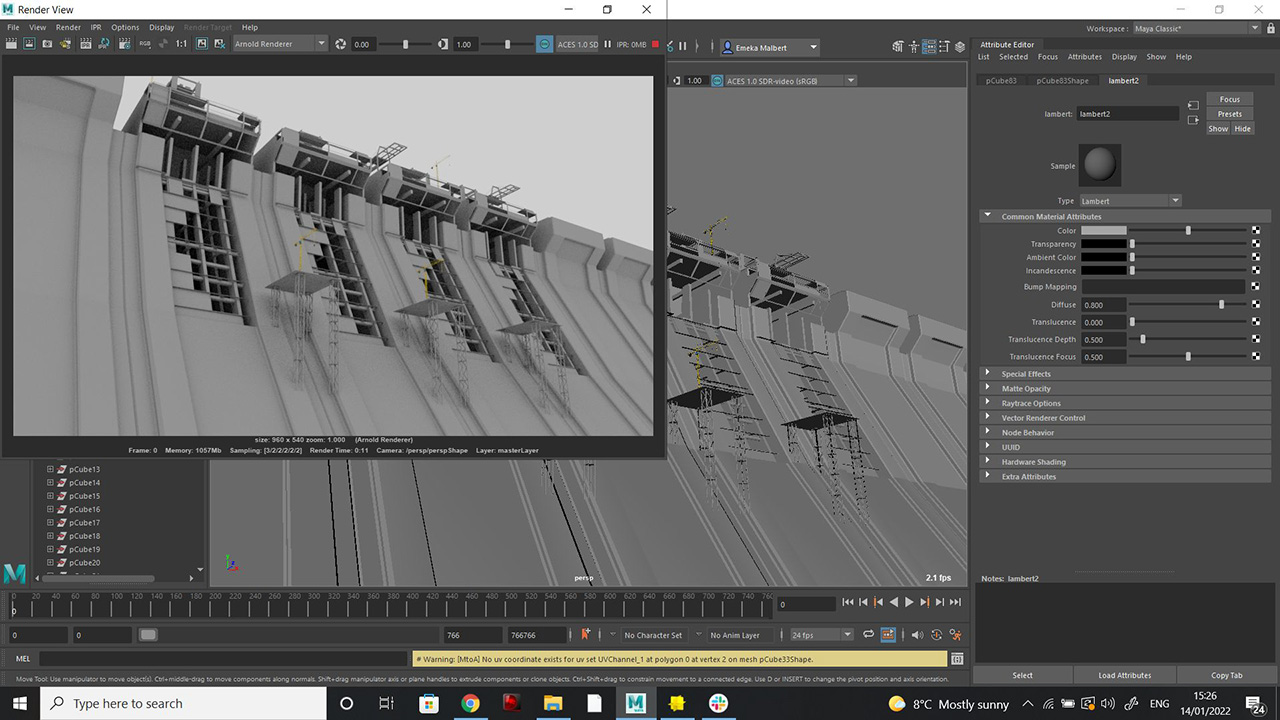
Task: Play forwards on the timeline
Action: click(909, 602)
